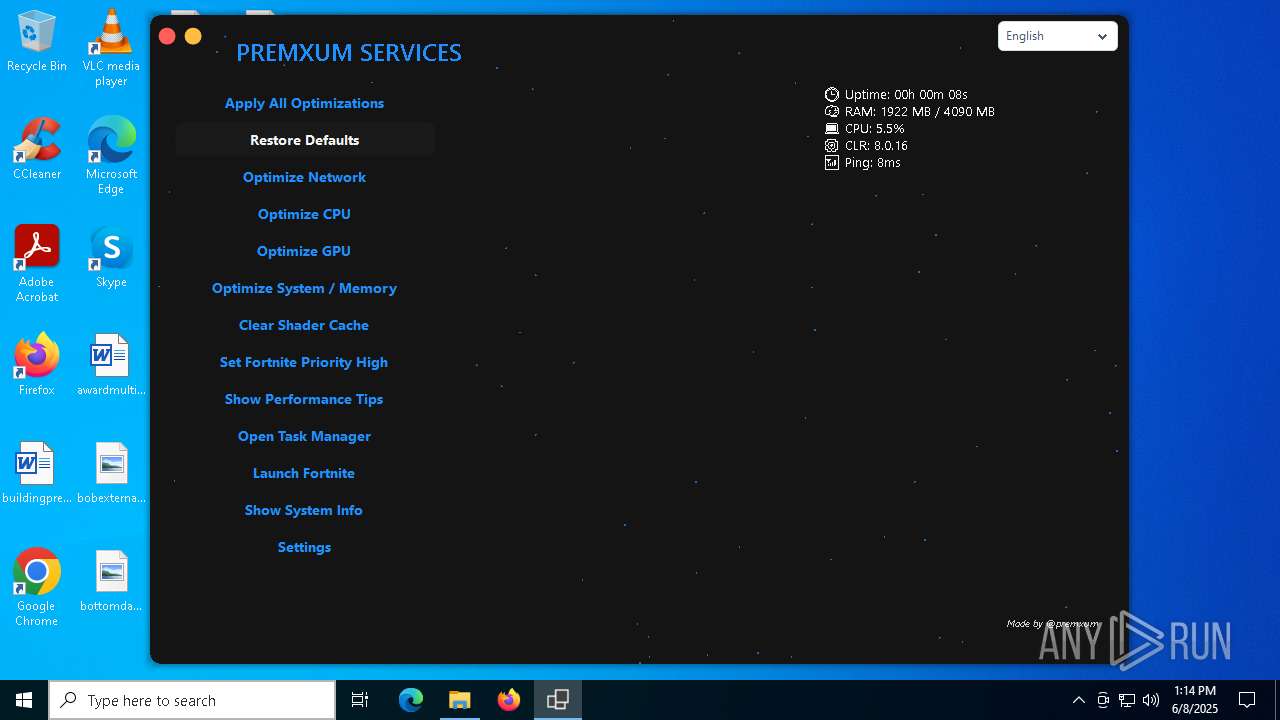Screen dimensions: 1280x720
Task: Select Optimize GPU
Action: 304,251
